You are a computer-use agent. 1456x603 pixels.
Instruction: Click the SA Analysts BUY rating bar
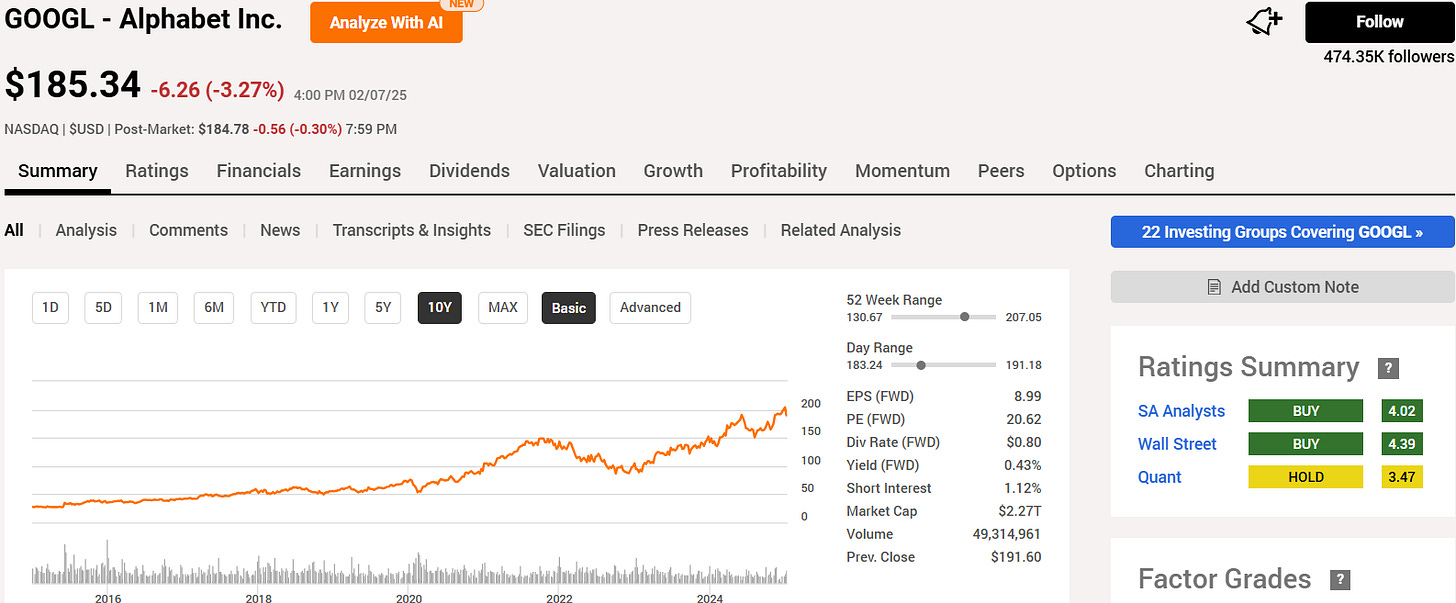pos(1305,411)
